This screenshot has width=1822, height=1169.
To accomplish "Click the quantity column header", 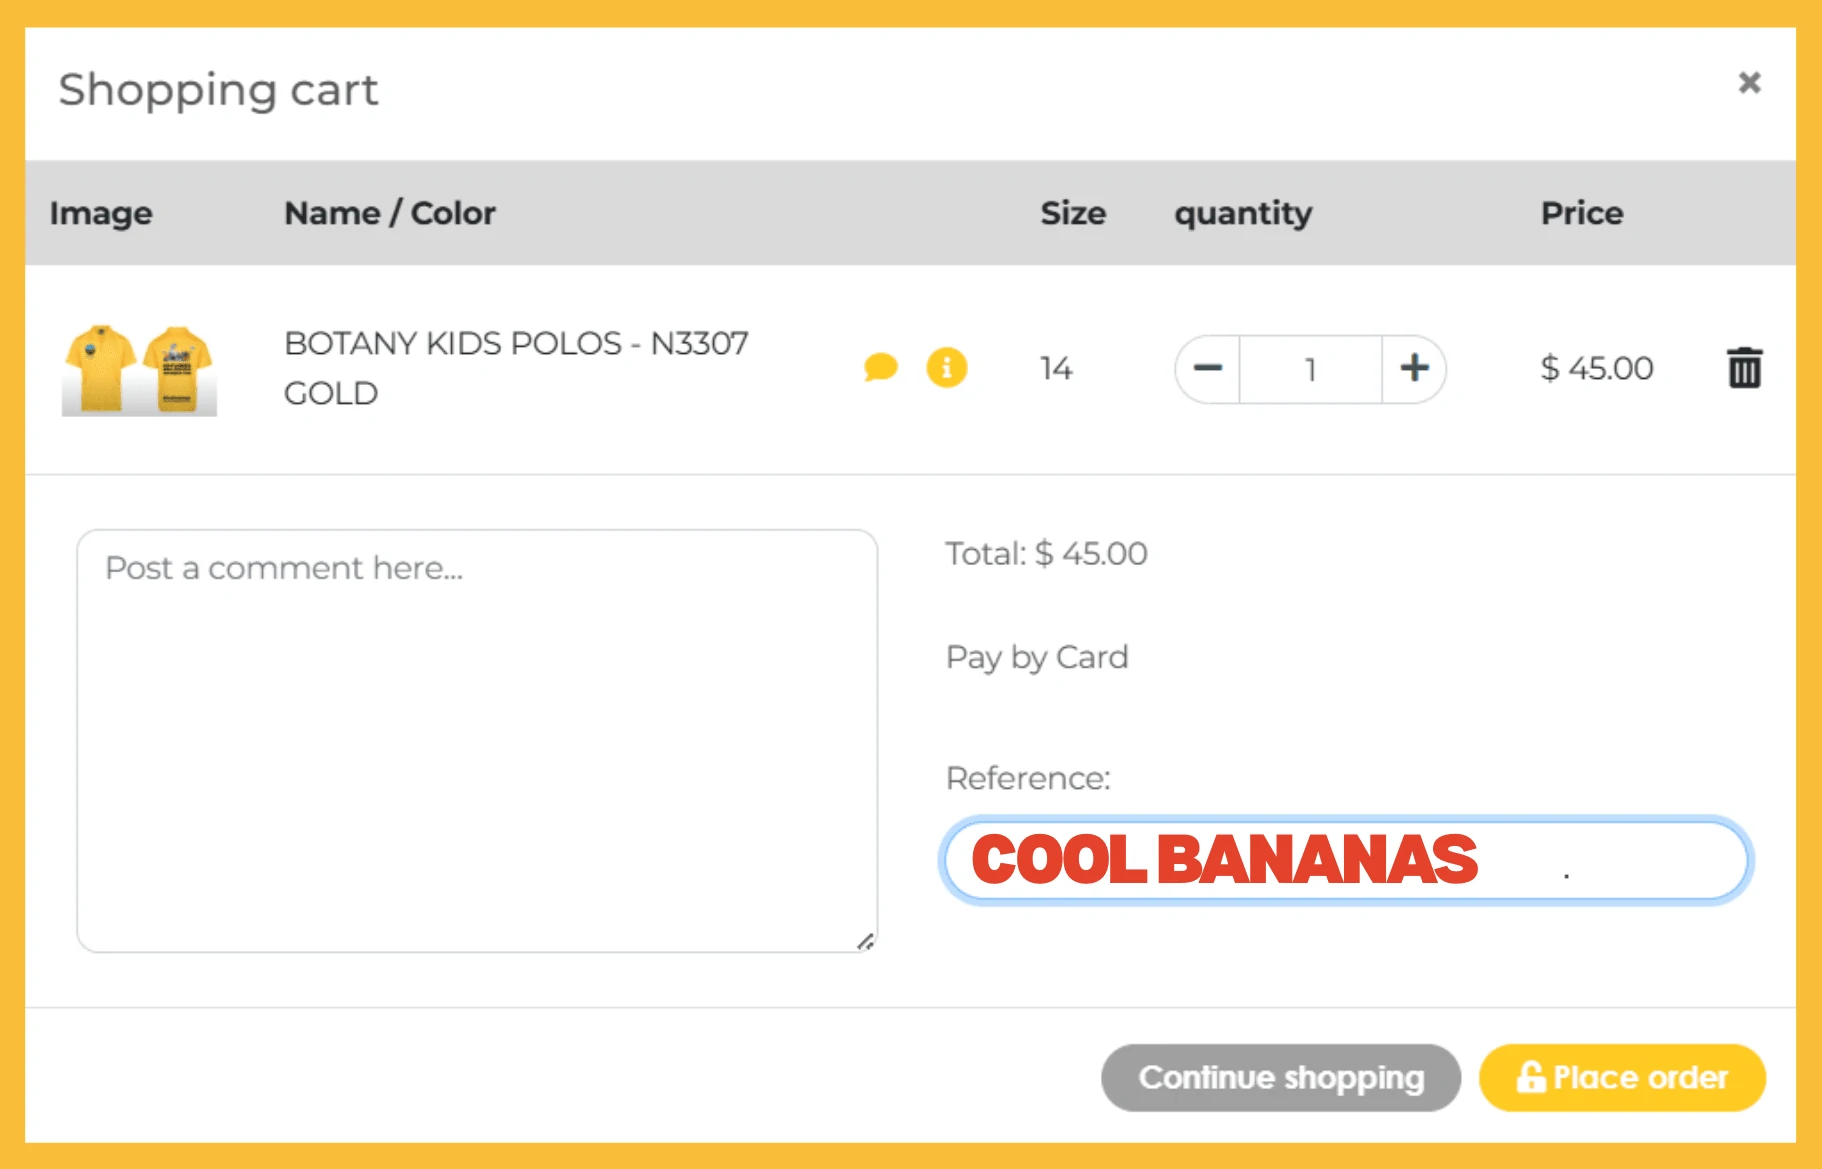I will point(1243,213).
